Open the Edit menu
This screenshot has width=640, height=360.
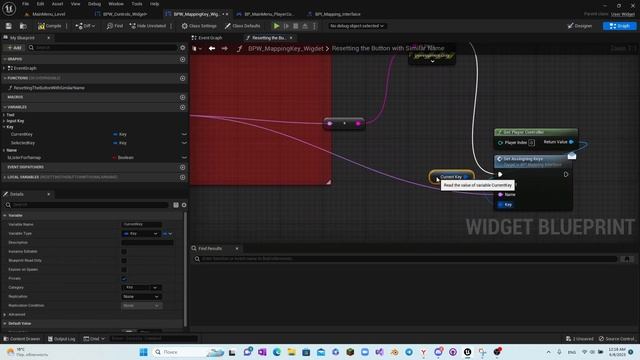pyautogui.click(x=40, y=4)
